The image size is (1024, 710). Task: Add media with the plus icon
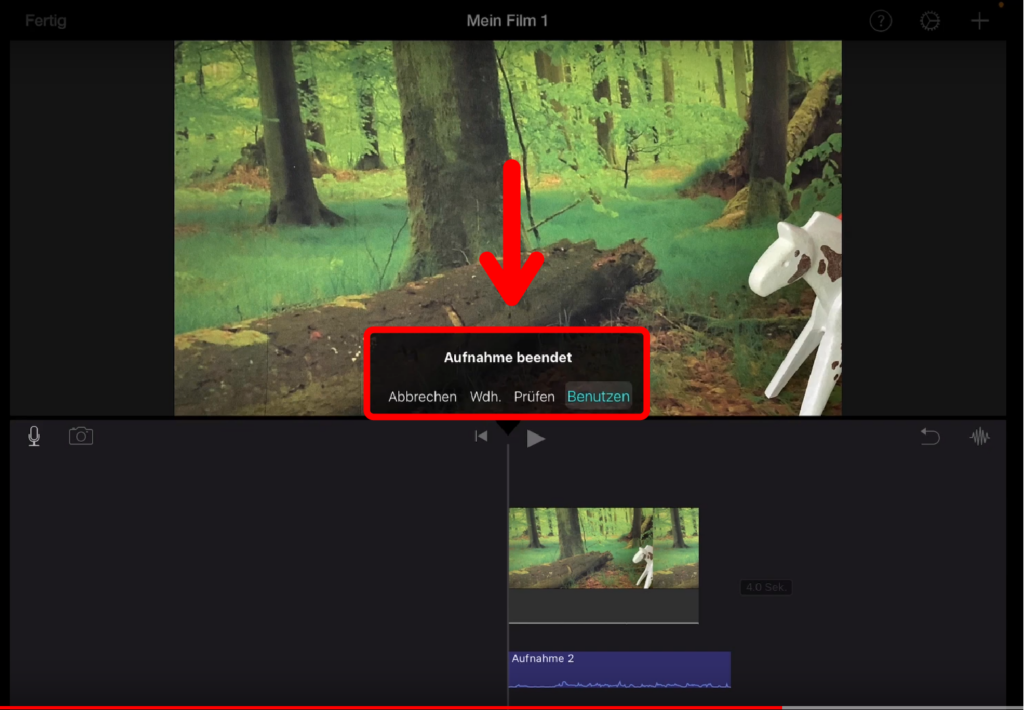pos(980,21)
